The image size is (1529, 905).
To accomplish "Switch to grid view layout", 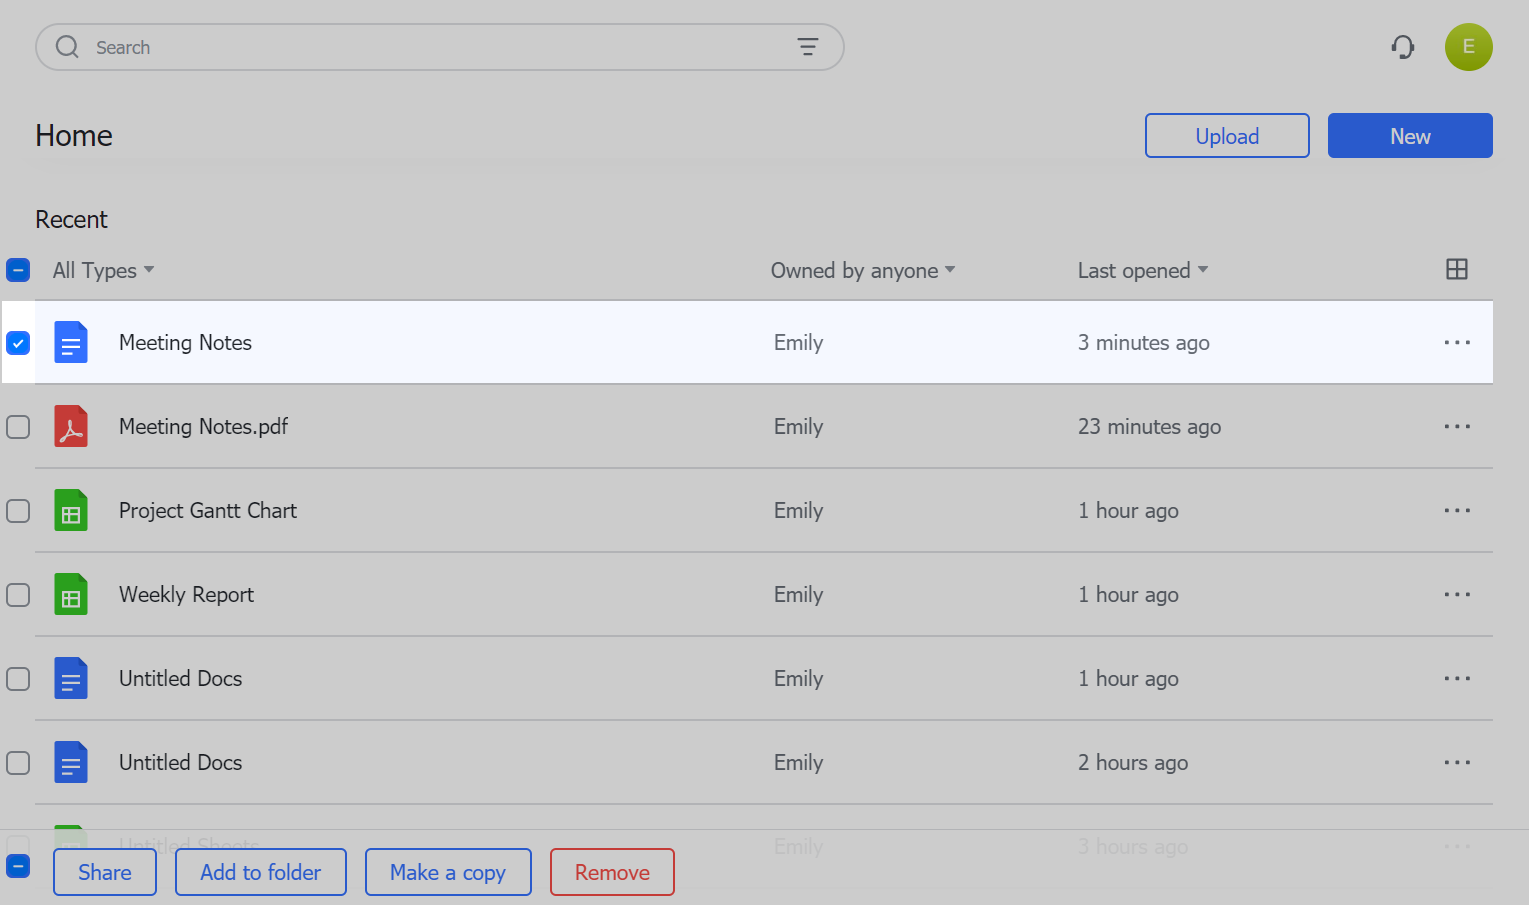I will pyautogui.click(x=1457, y=269).
